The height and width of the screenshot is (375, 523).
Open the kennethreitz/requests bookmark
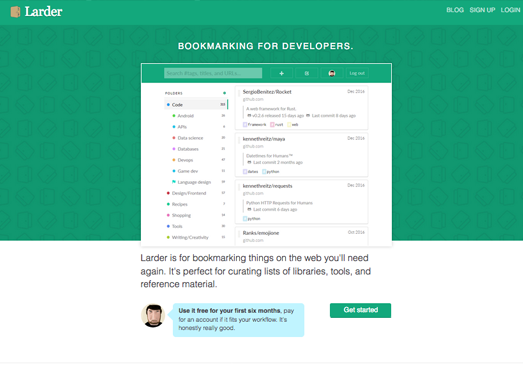[268, 186]
